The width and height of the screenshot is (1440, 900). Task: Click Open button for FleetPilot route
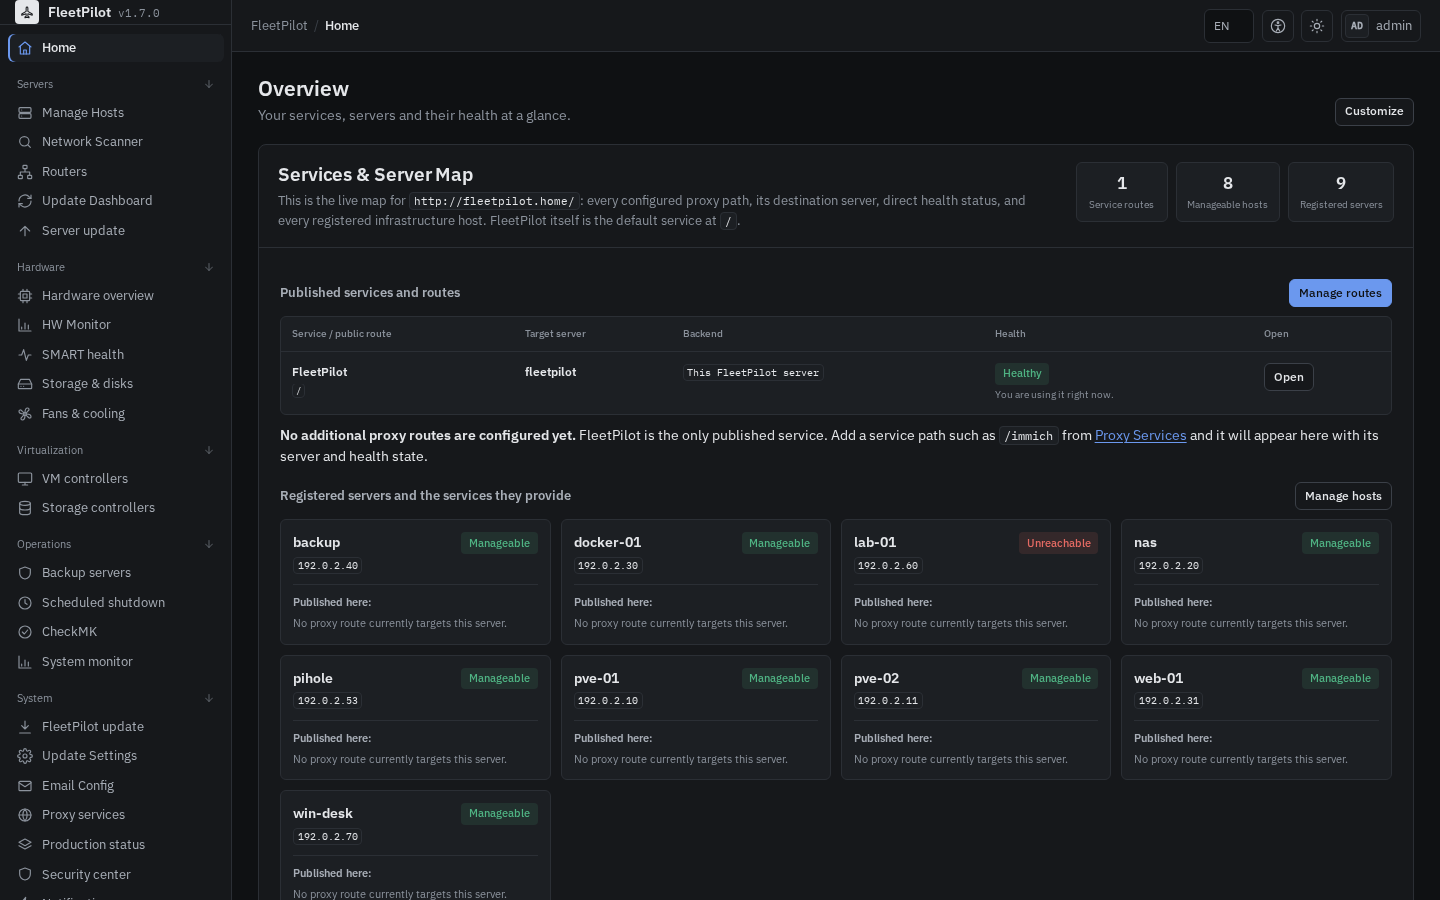1289,377
